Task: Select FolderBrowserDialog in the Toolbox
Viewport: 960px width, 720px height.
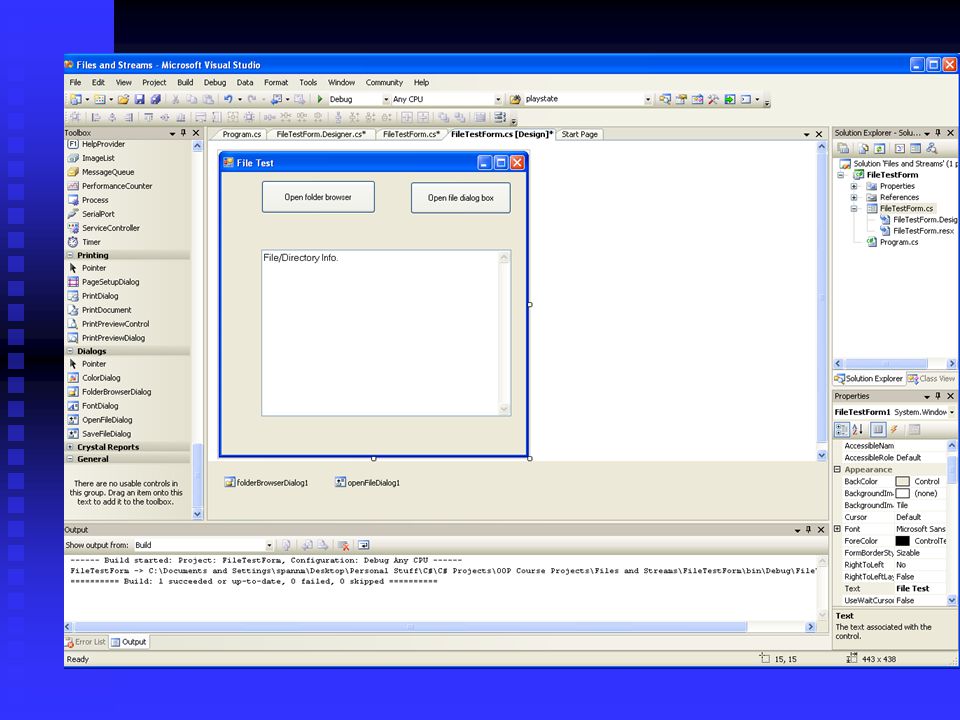Action: [116, 392]
